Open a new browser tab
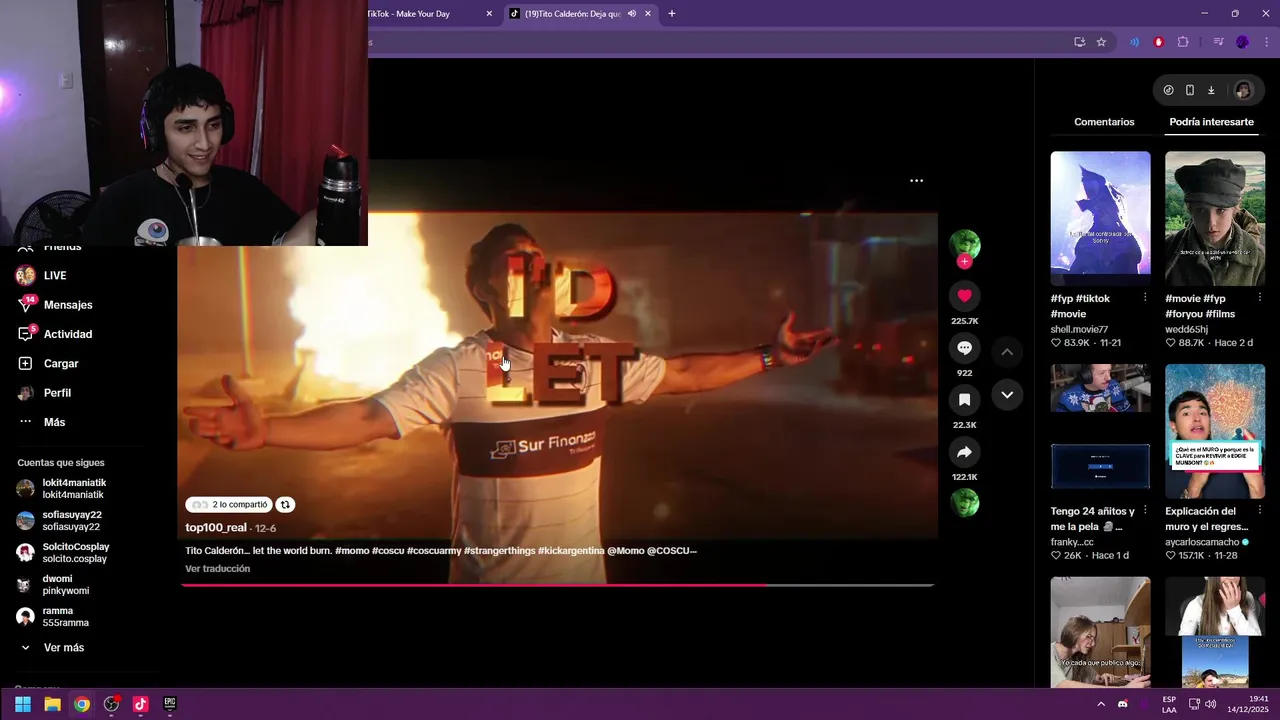This screenshot has width=1280, height=720. click(x=672, y=14)
